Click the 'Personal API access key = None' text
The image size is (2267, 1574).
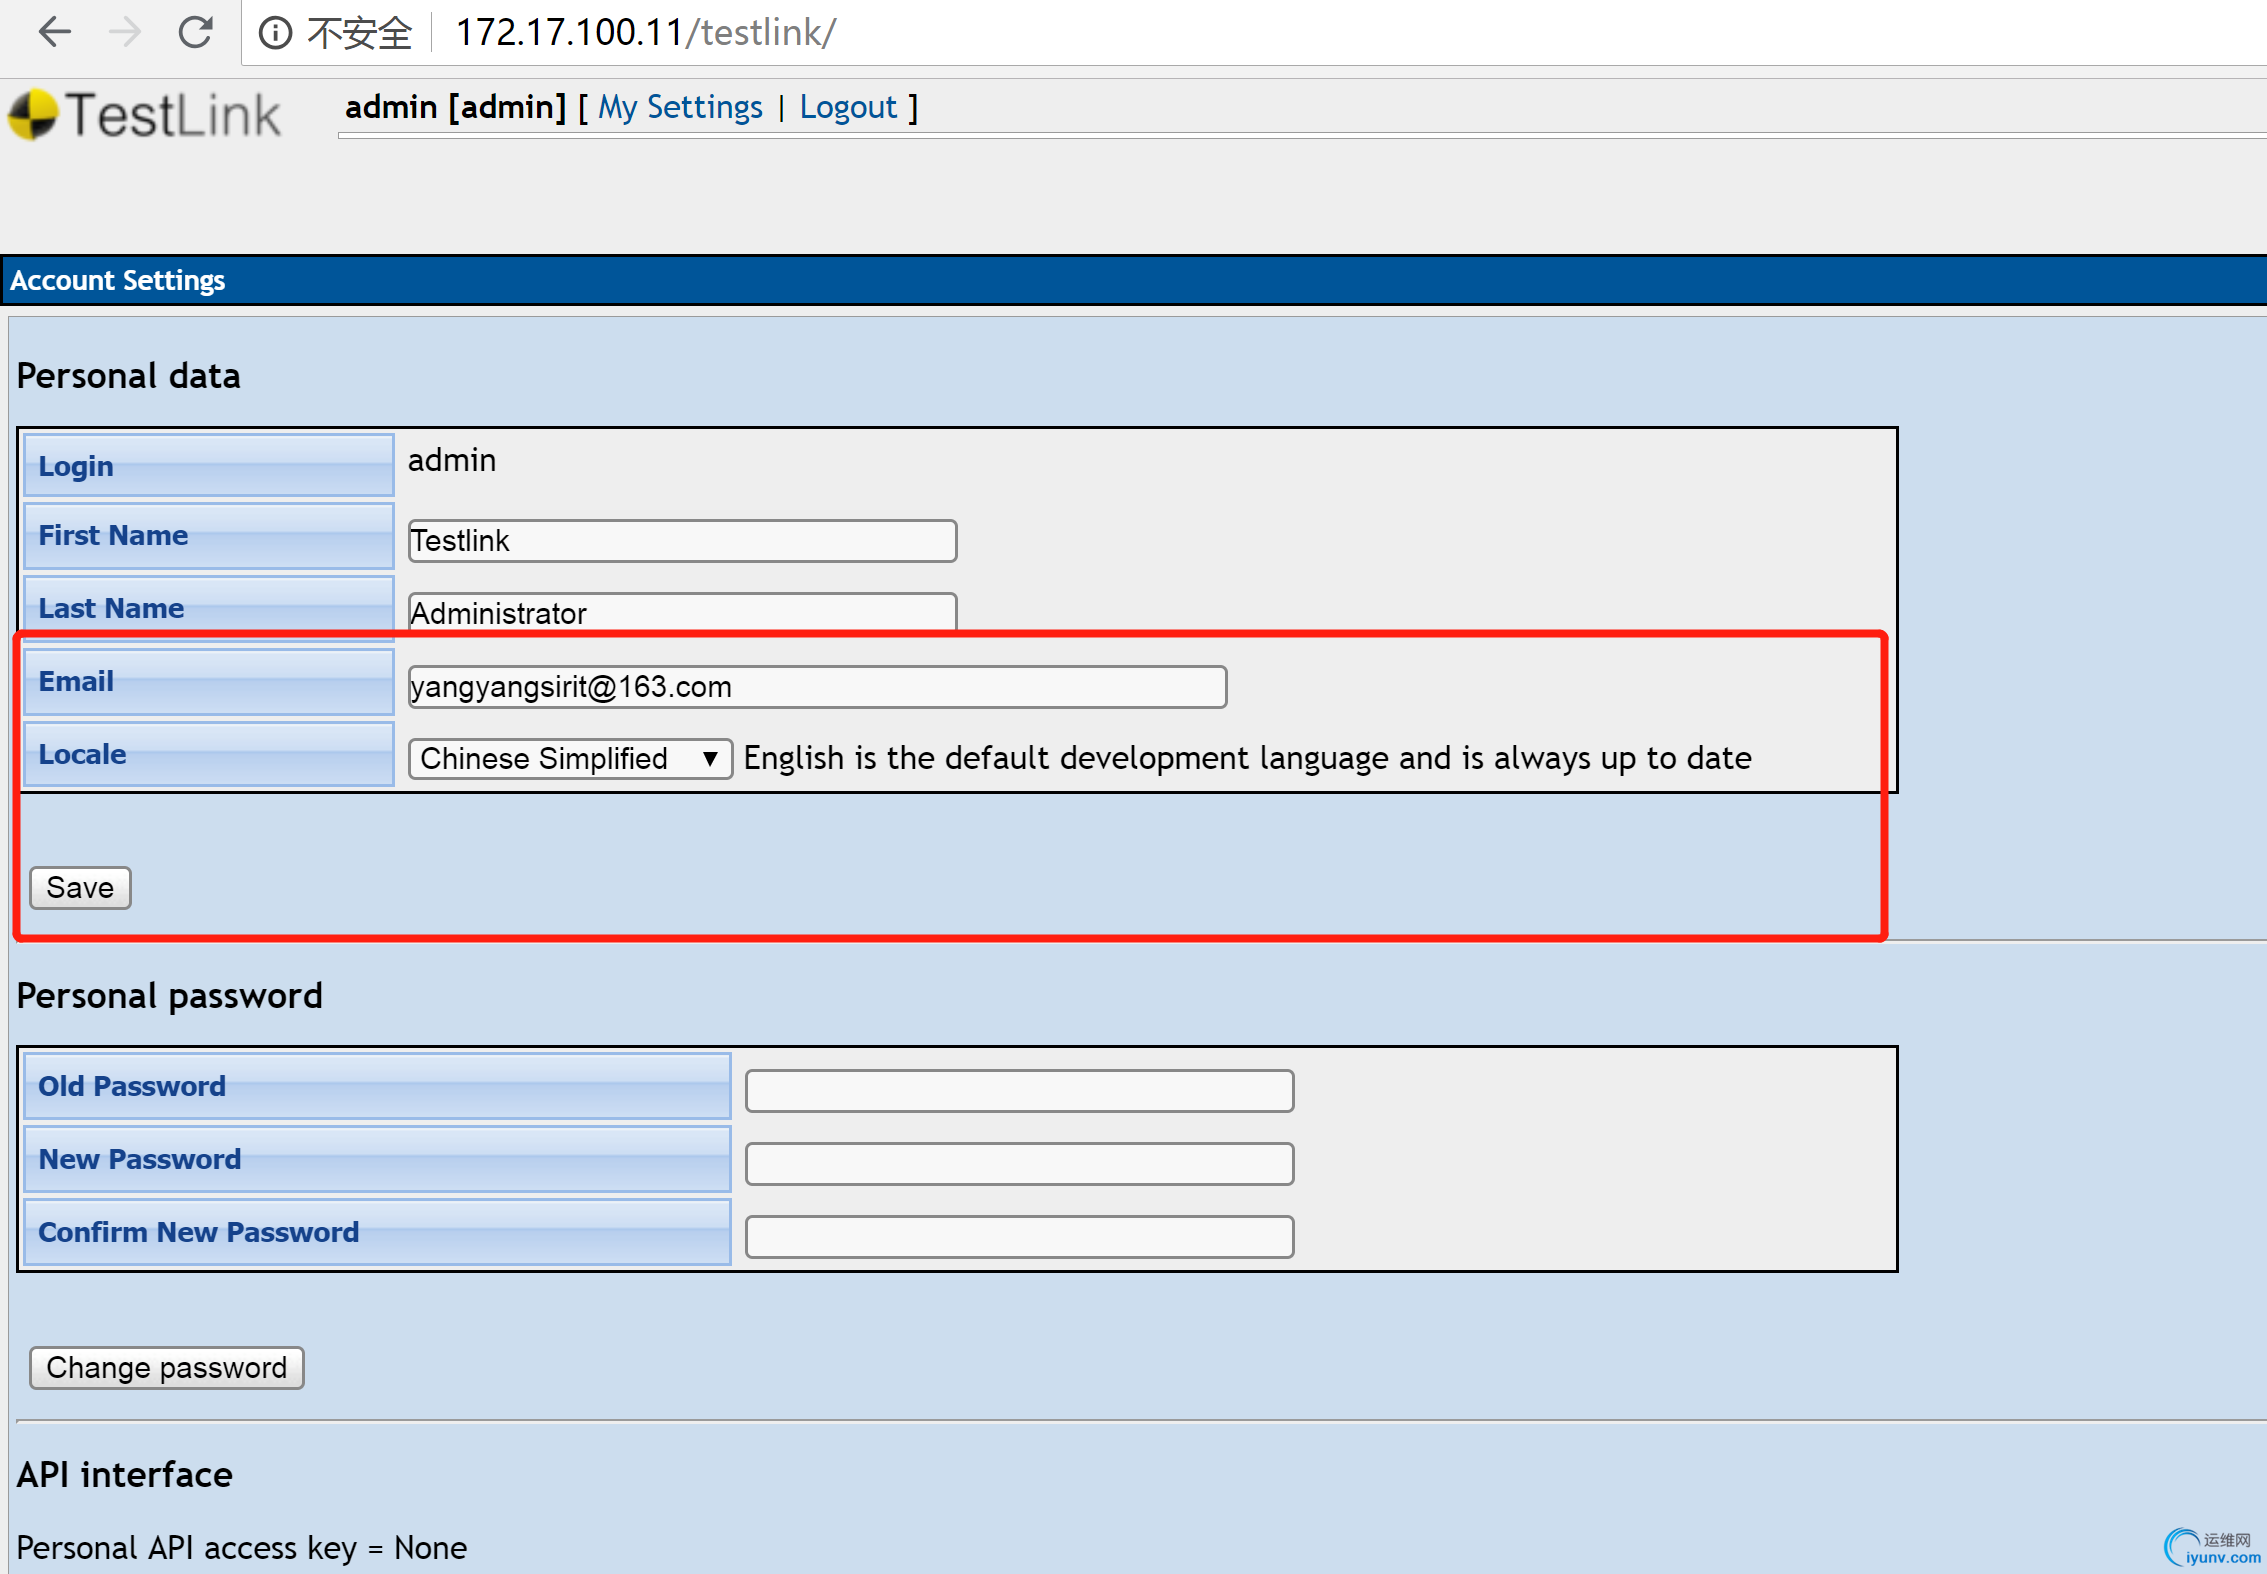(242, 1548)
